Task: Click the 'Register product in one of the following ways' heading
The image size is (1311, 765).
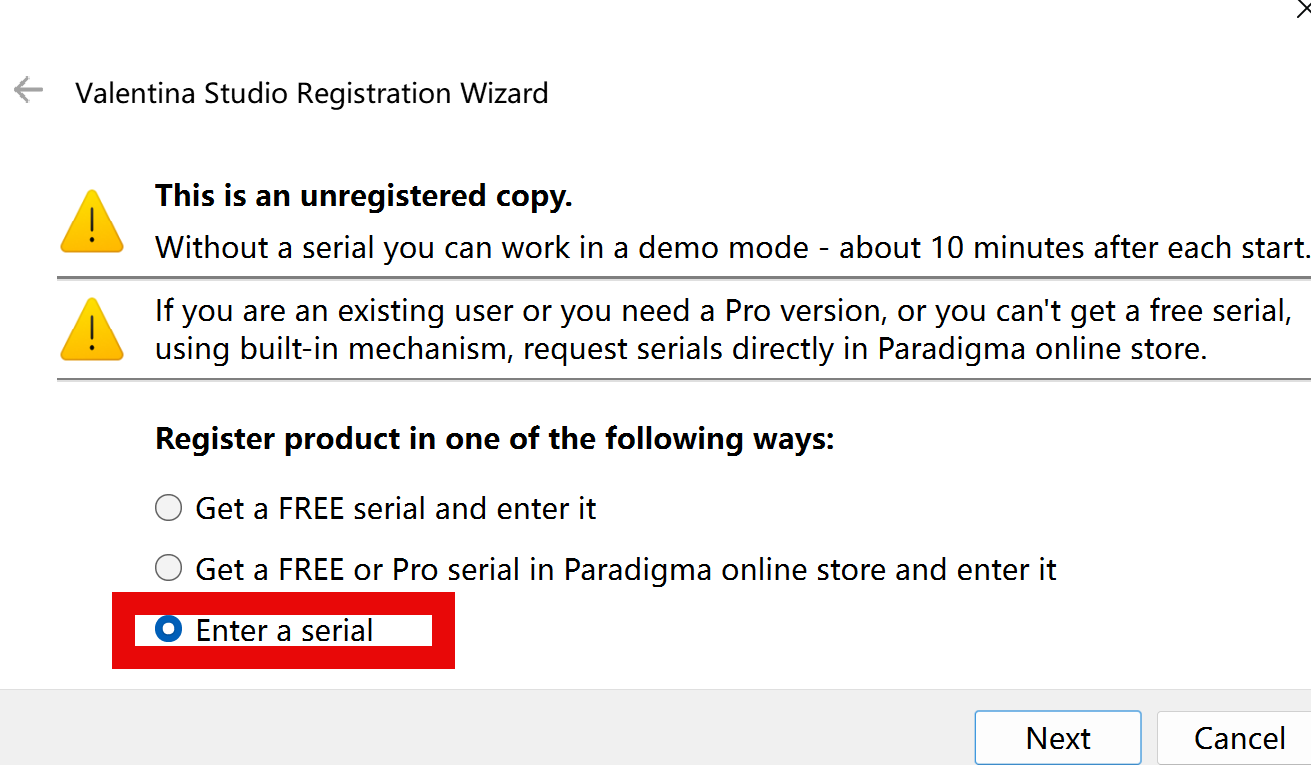Action: point(494,439)
